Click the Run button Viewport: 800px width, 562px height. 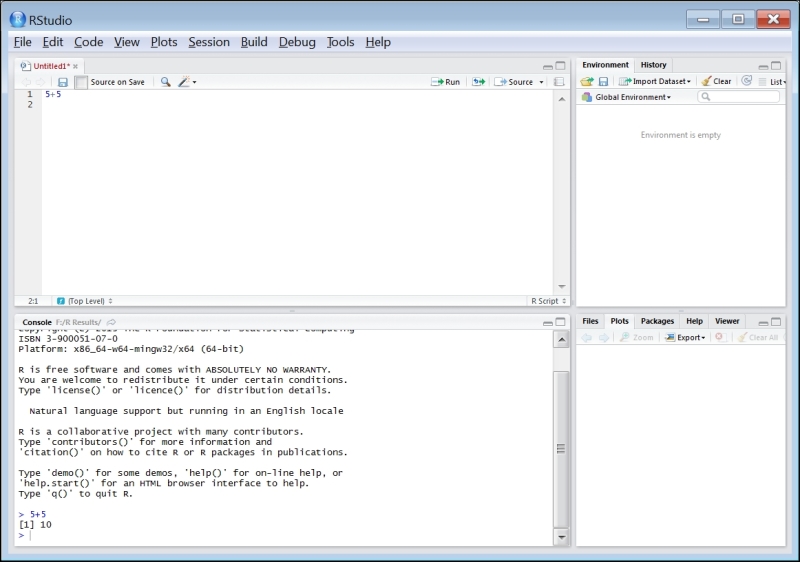[445, 82]
